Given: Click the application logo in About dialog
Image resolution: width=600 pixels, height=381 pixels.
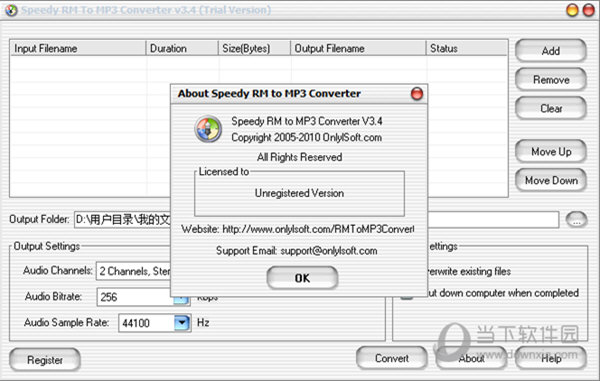Looking at the screenshot, I should 208,129.
